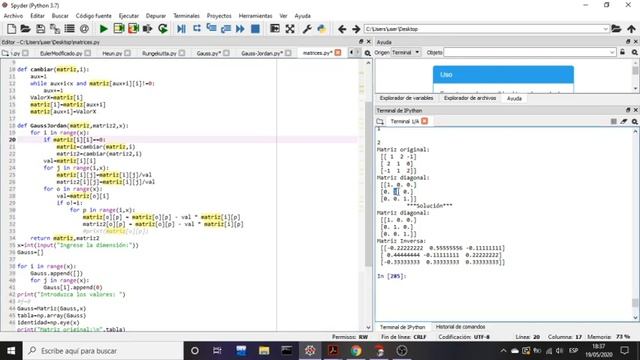Image resolution: width=640 pixels, height=360 pixels.
Task: Re-run the last script
Action: pos(163,29)
